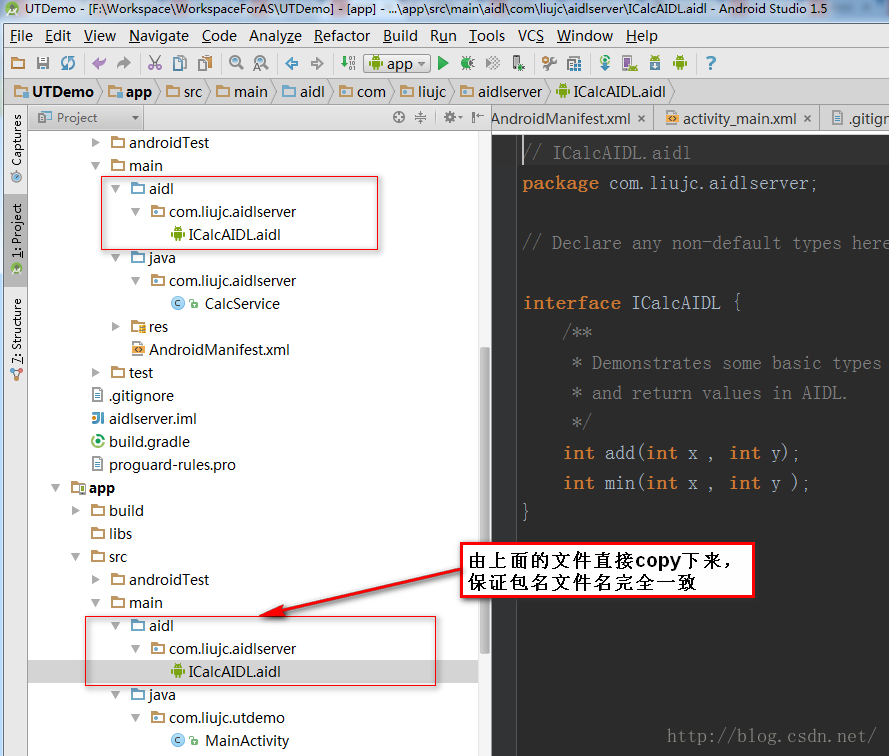Screen dimensions: 889x756
Task: Click the Make Project build icon
Action: click(347, 63)
